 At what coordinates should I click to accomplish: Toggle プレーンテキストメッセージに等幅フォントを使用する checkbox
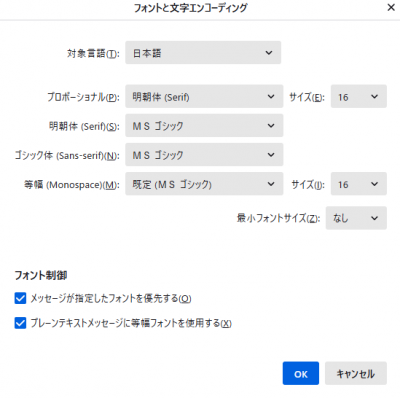pos(20,323)
